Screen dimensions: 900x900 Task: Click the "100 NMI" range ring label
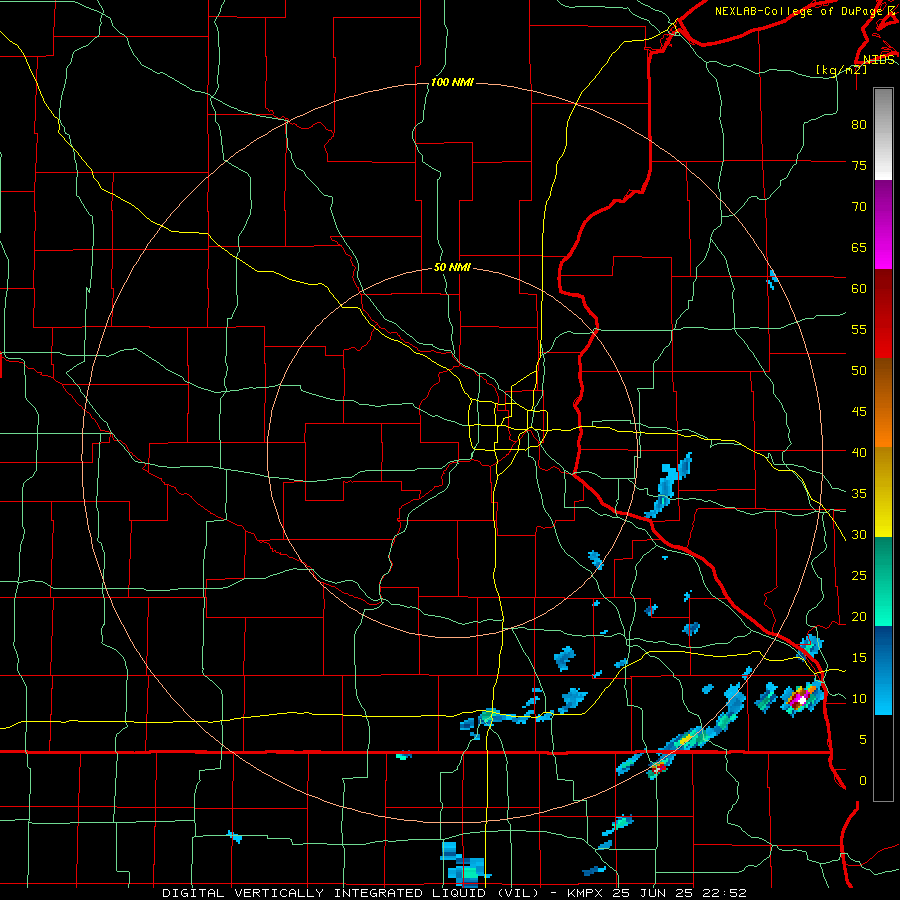coord(452,83)
